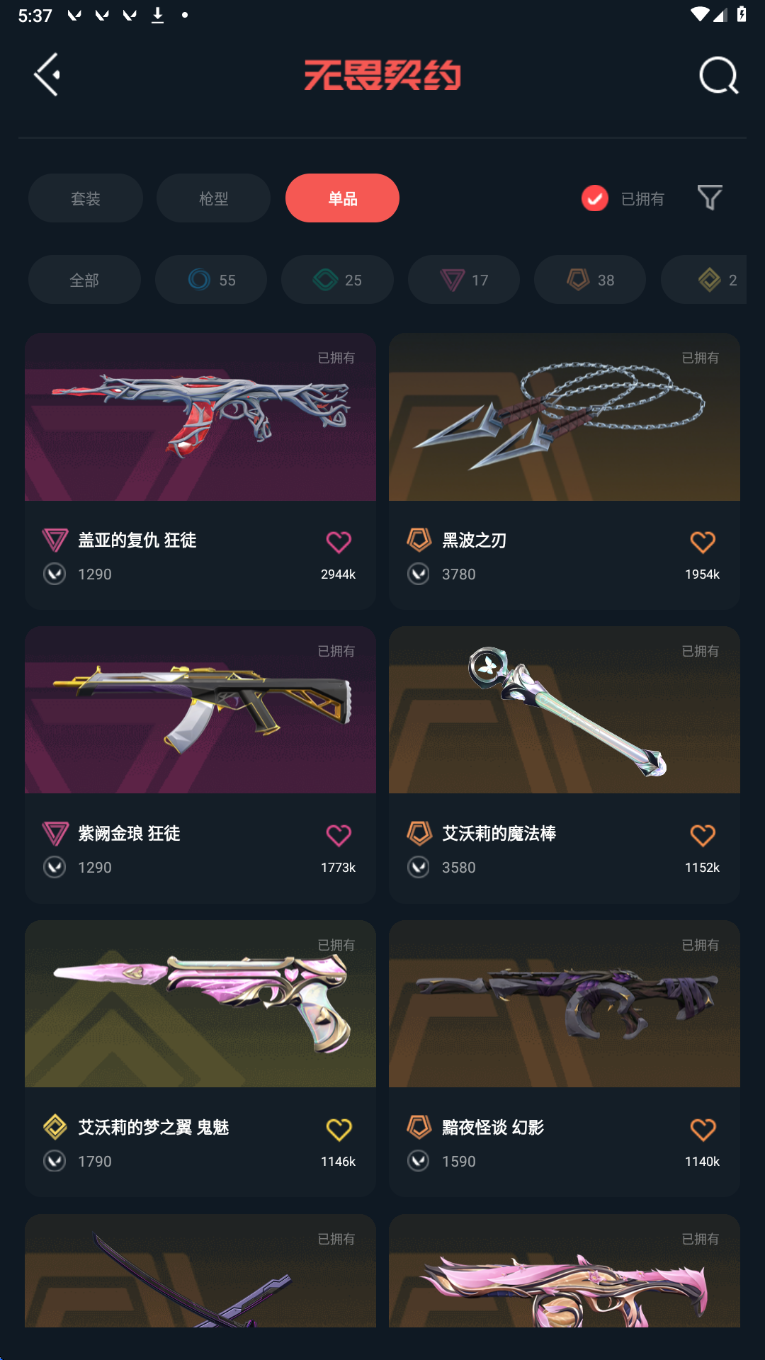
Task: Filter by green diamond tier 25
Action: 337,280
